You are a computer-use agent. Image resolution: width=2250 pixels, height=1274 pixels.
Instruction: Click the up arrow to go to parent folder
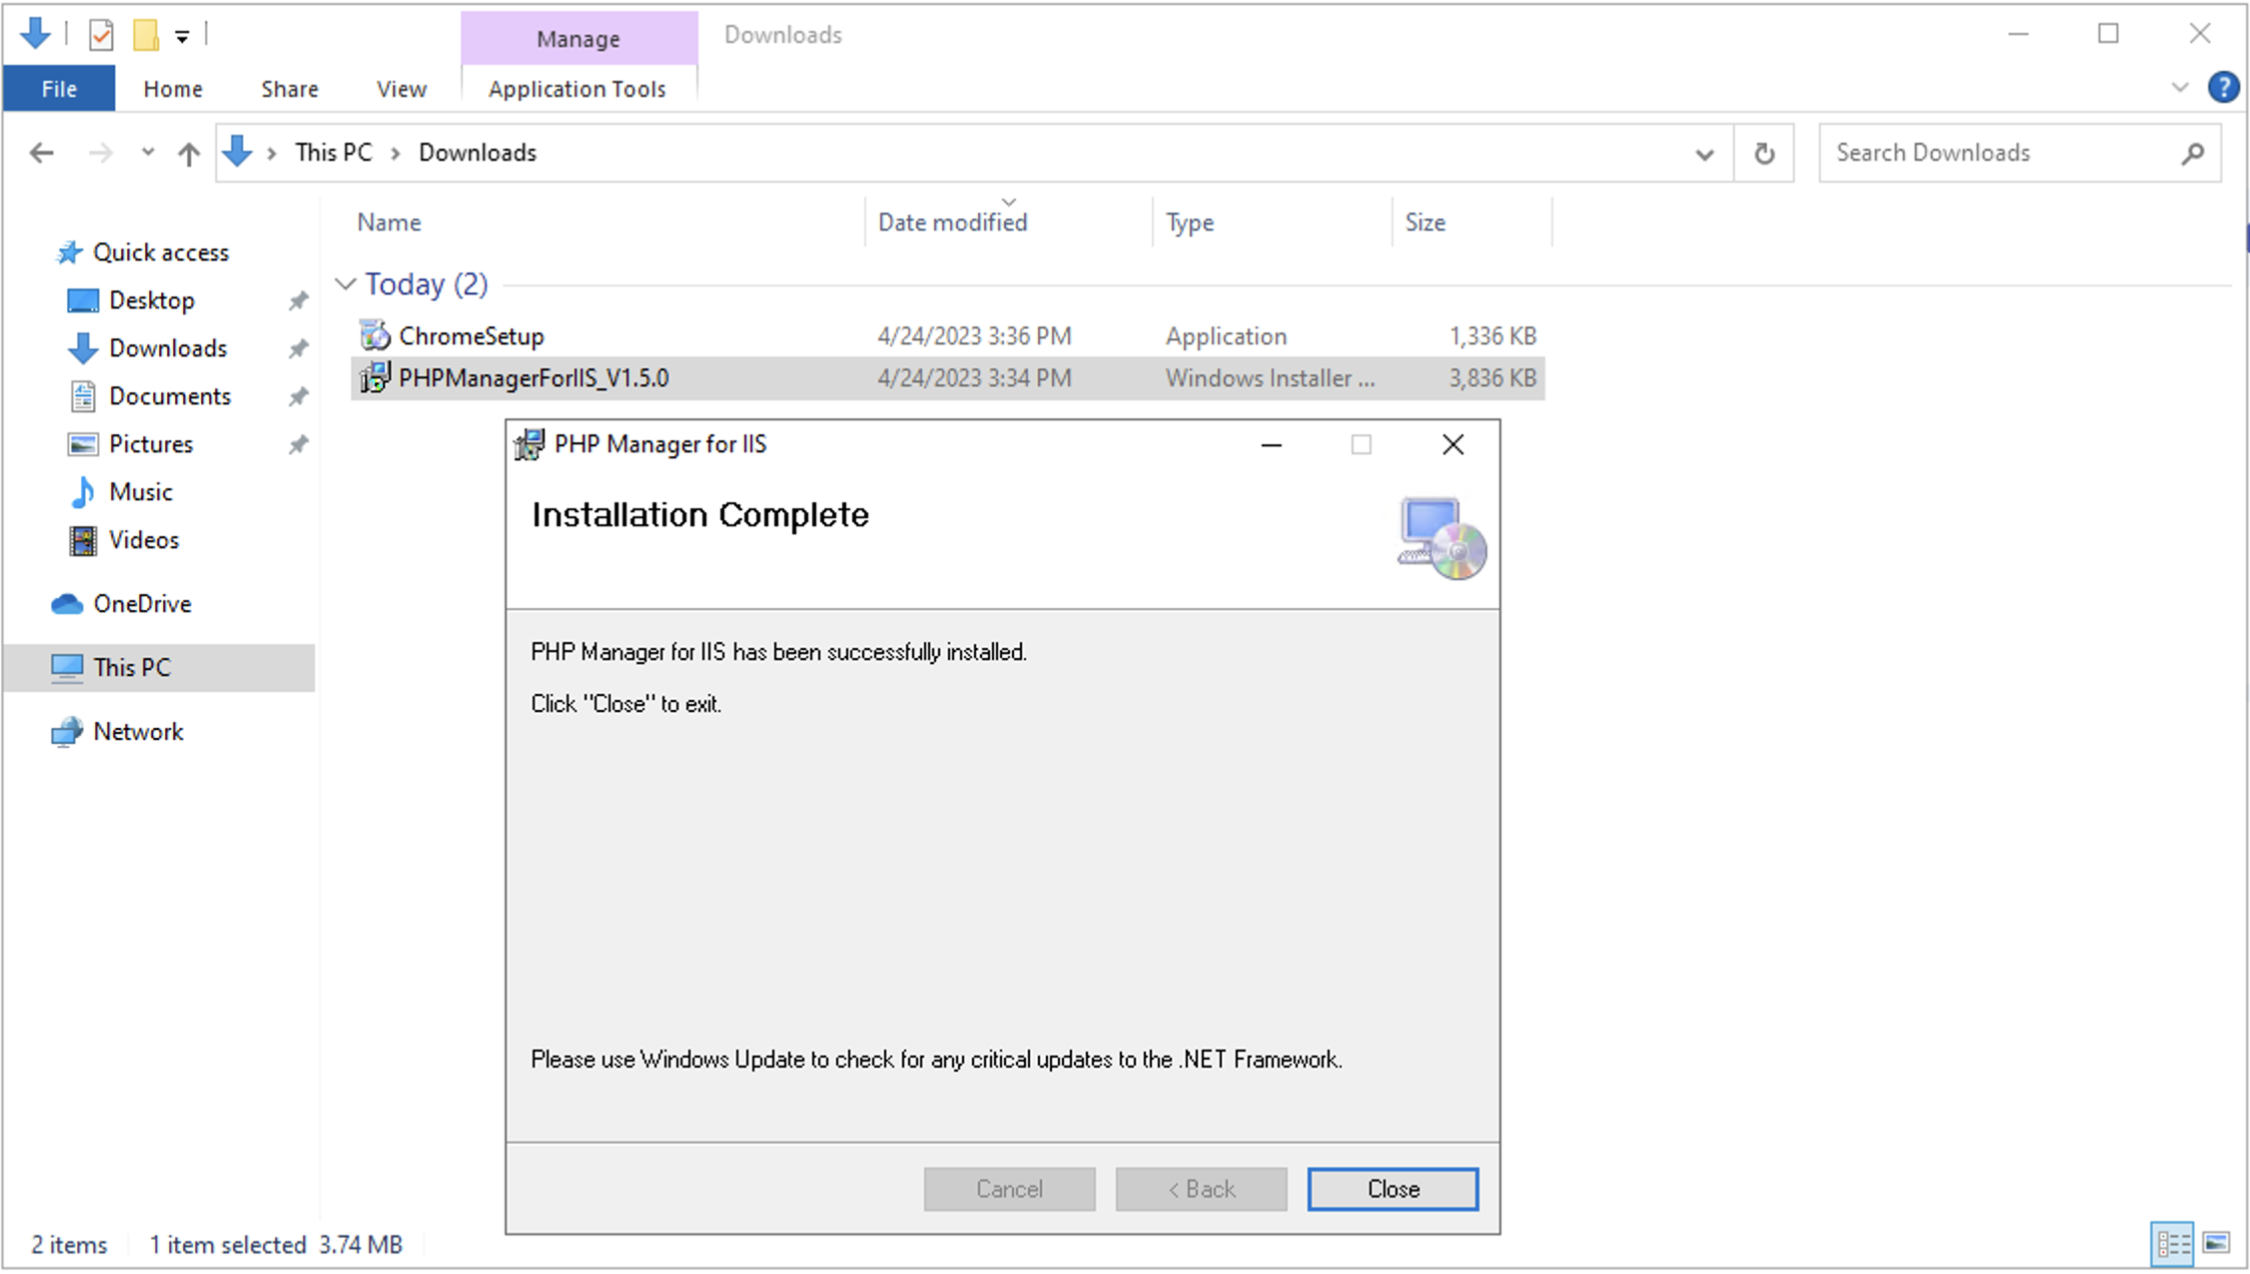[x=188, y=152]
